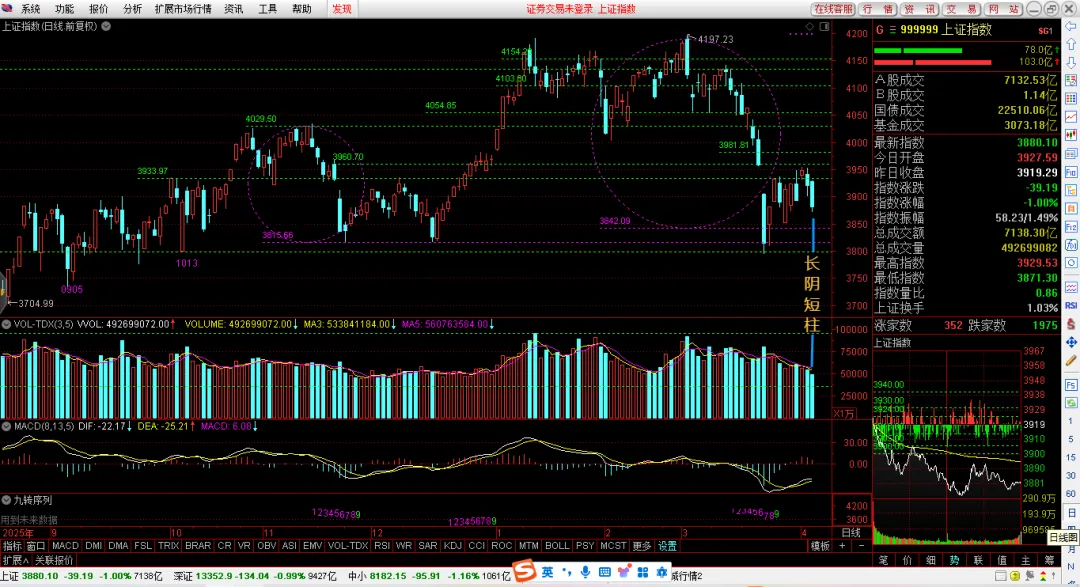The height and width of the screenshot is (587, 1080).
Task: Click the minus zoom-out button beside 模板
Action: 861,546
